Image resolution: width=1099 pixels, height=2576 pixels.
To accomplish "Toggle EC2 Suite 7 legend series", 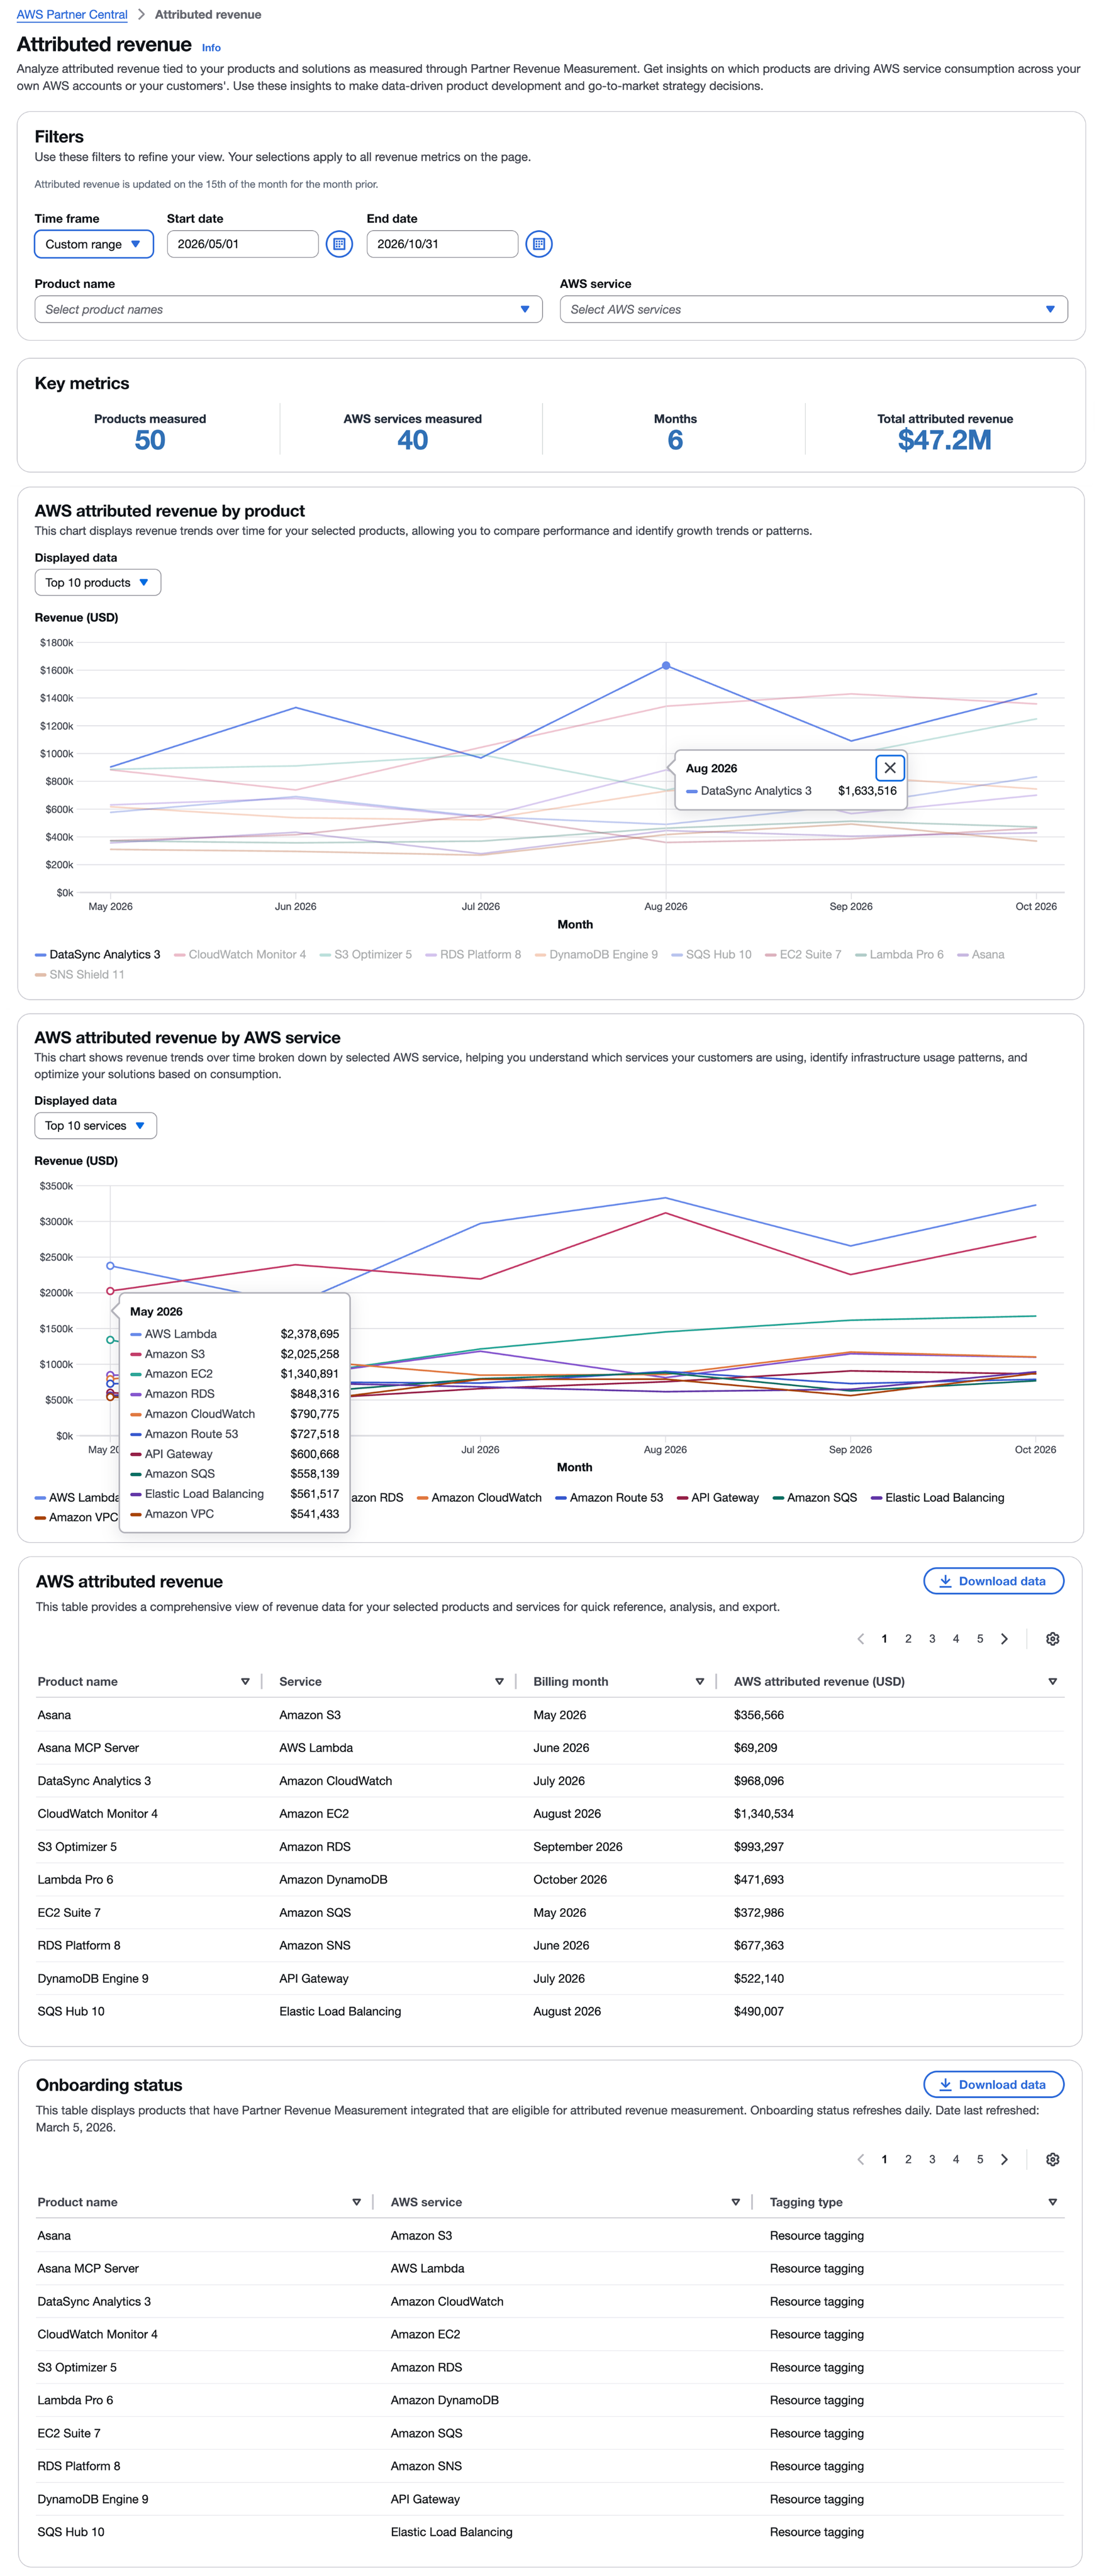I will coord(803,954).
